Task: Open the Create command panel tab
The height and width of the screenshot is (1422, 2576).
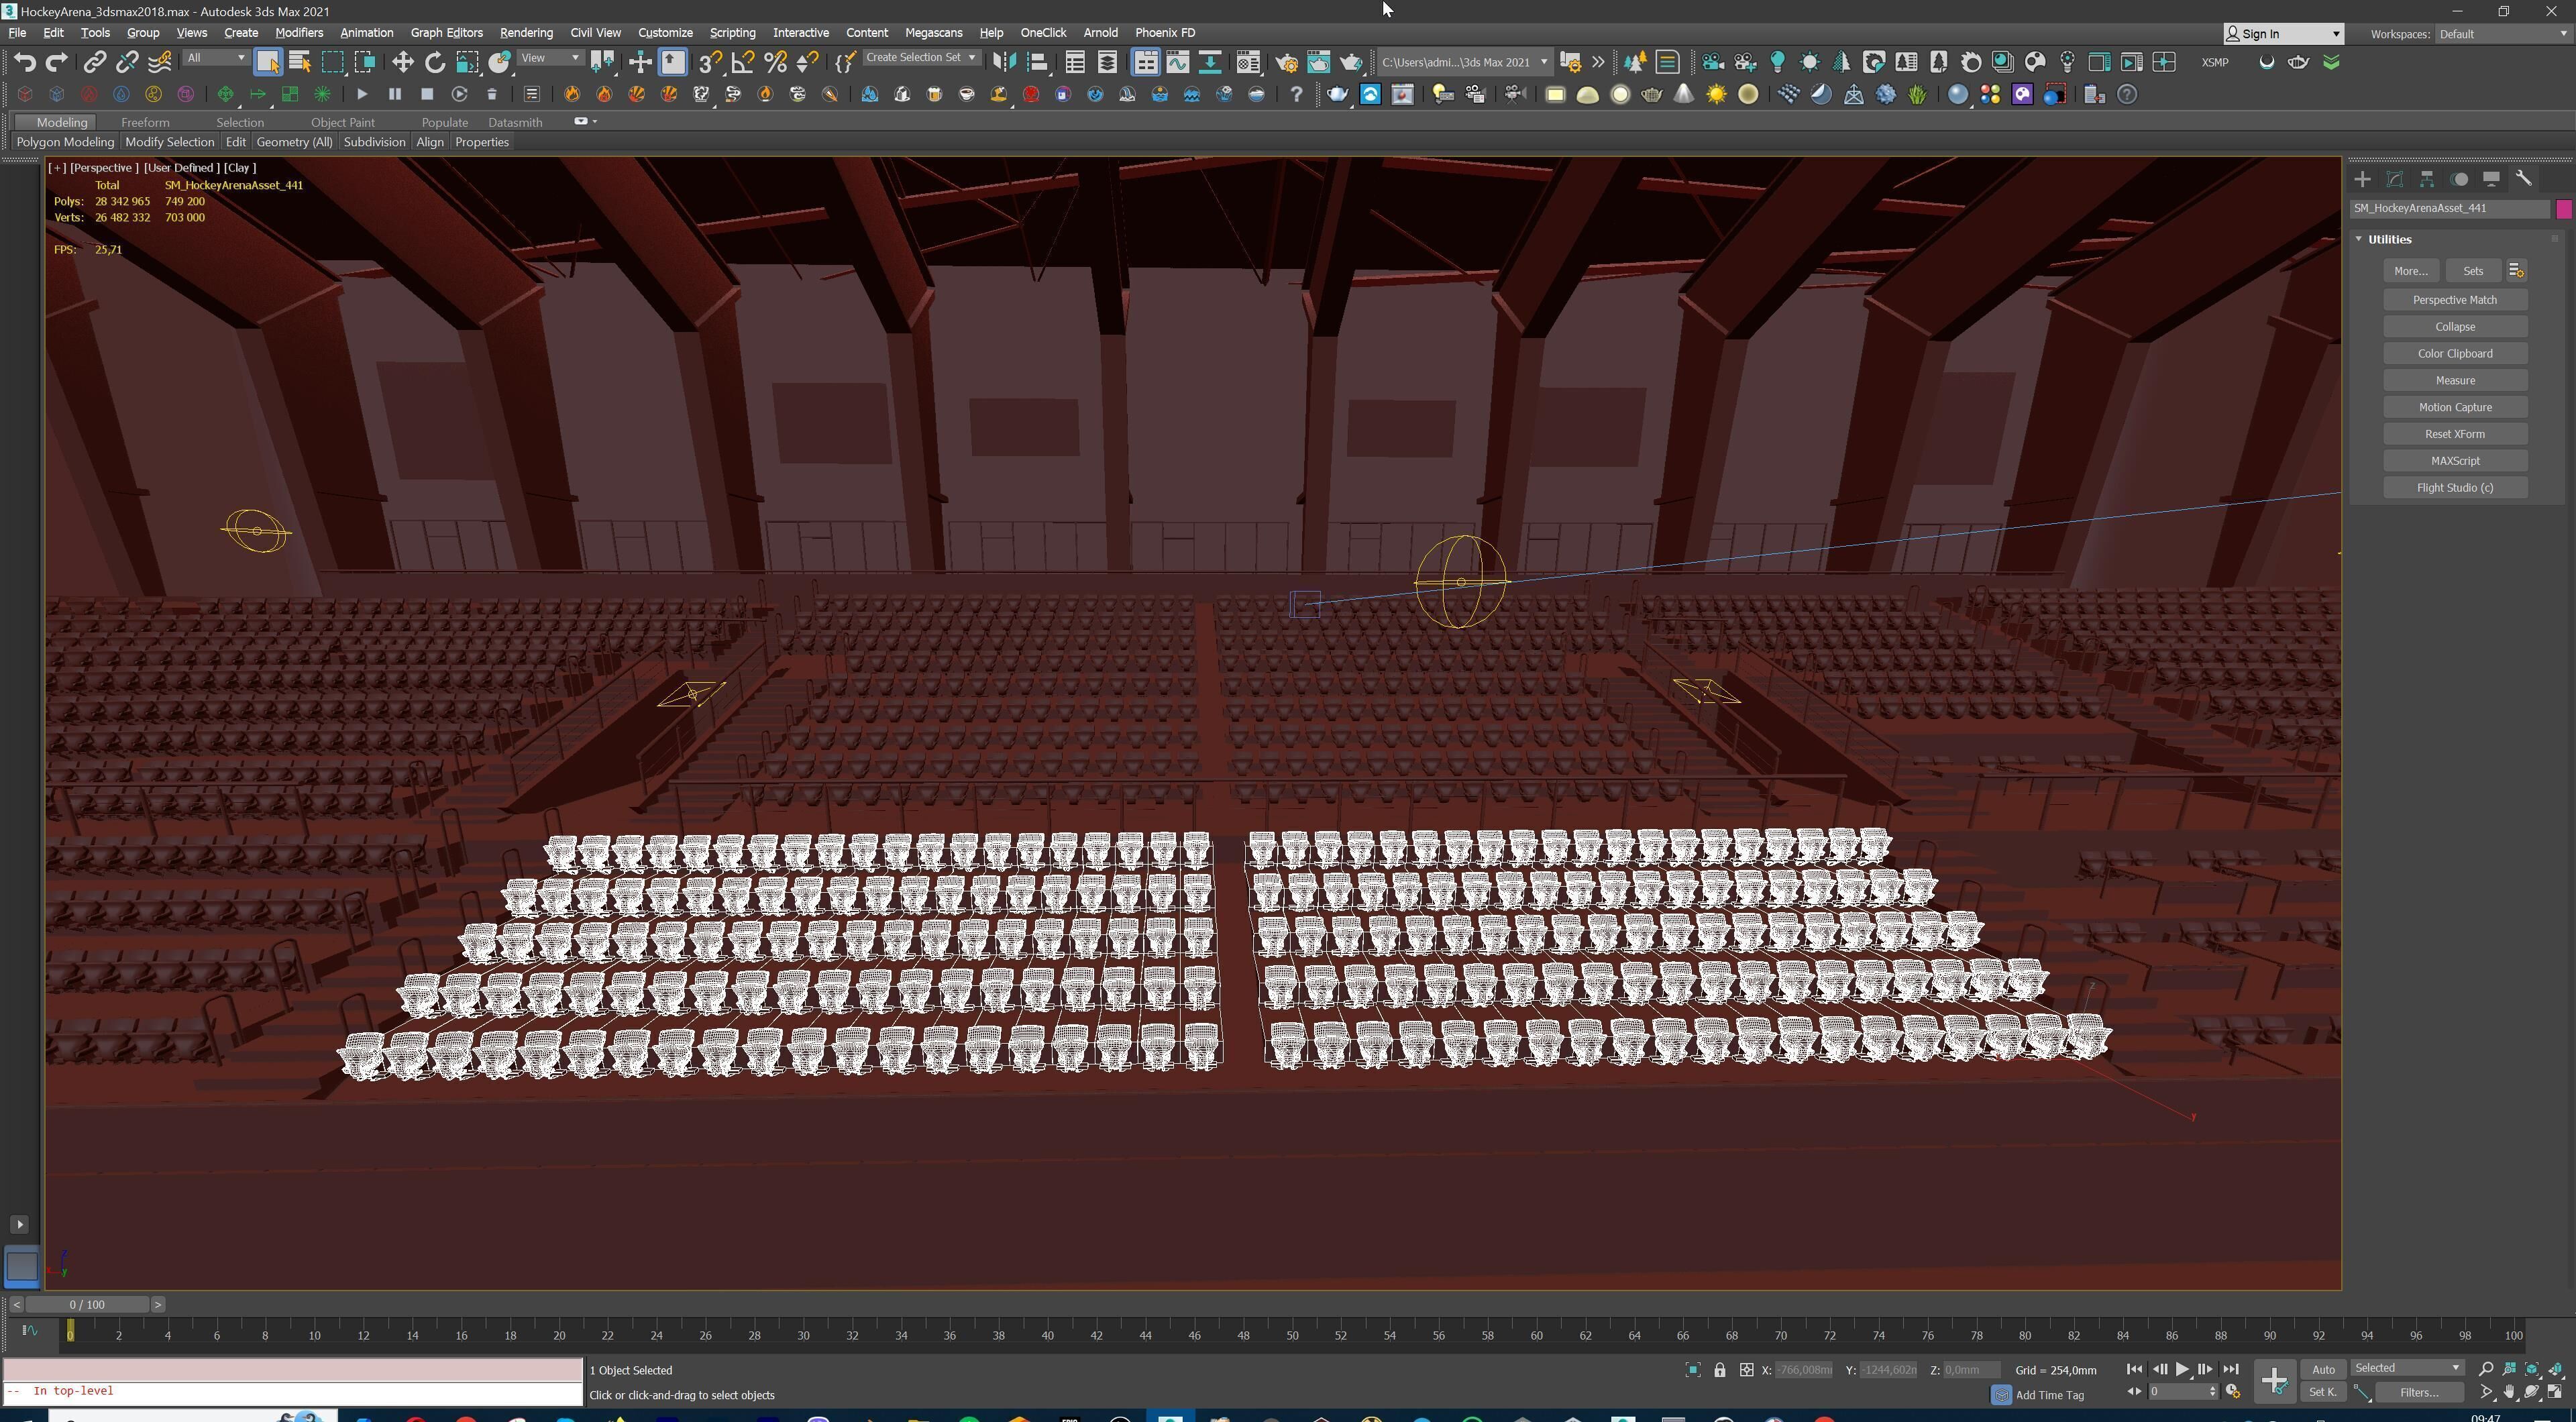Action: point(2362,179)
